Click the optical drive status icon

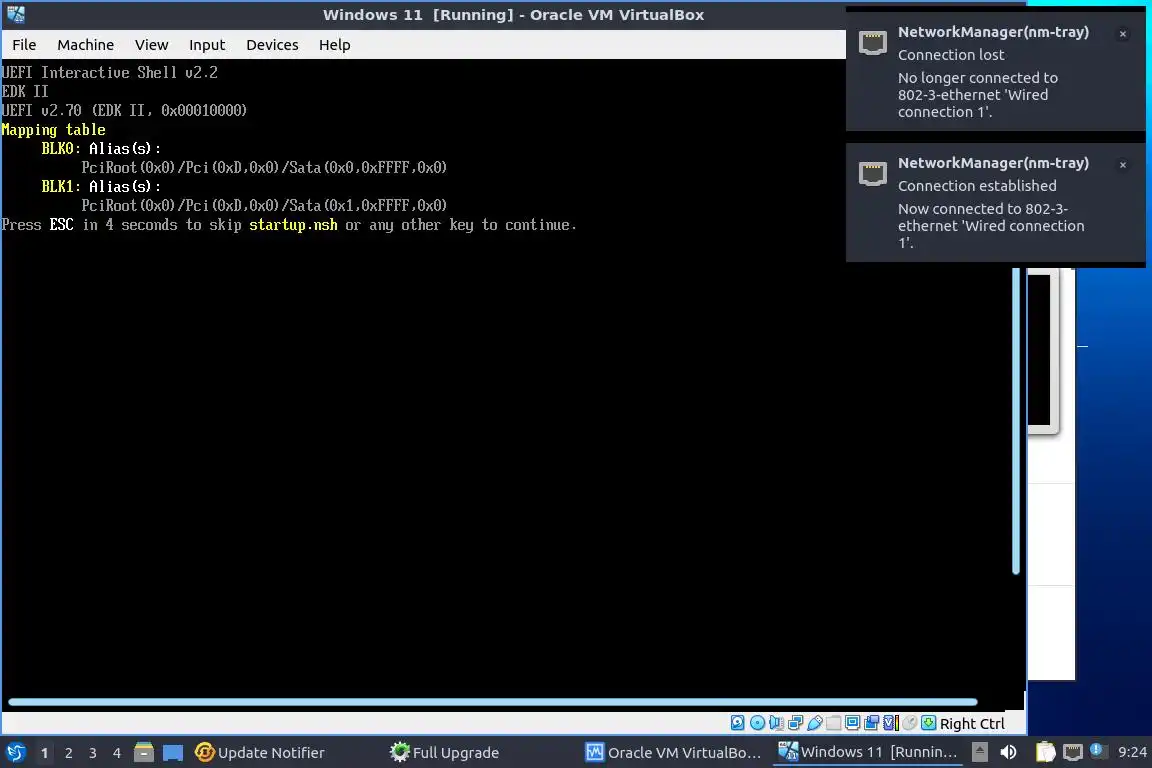pos(757,722)
